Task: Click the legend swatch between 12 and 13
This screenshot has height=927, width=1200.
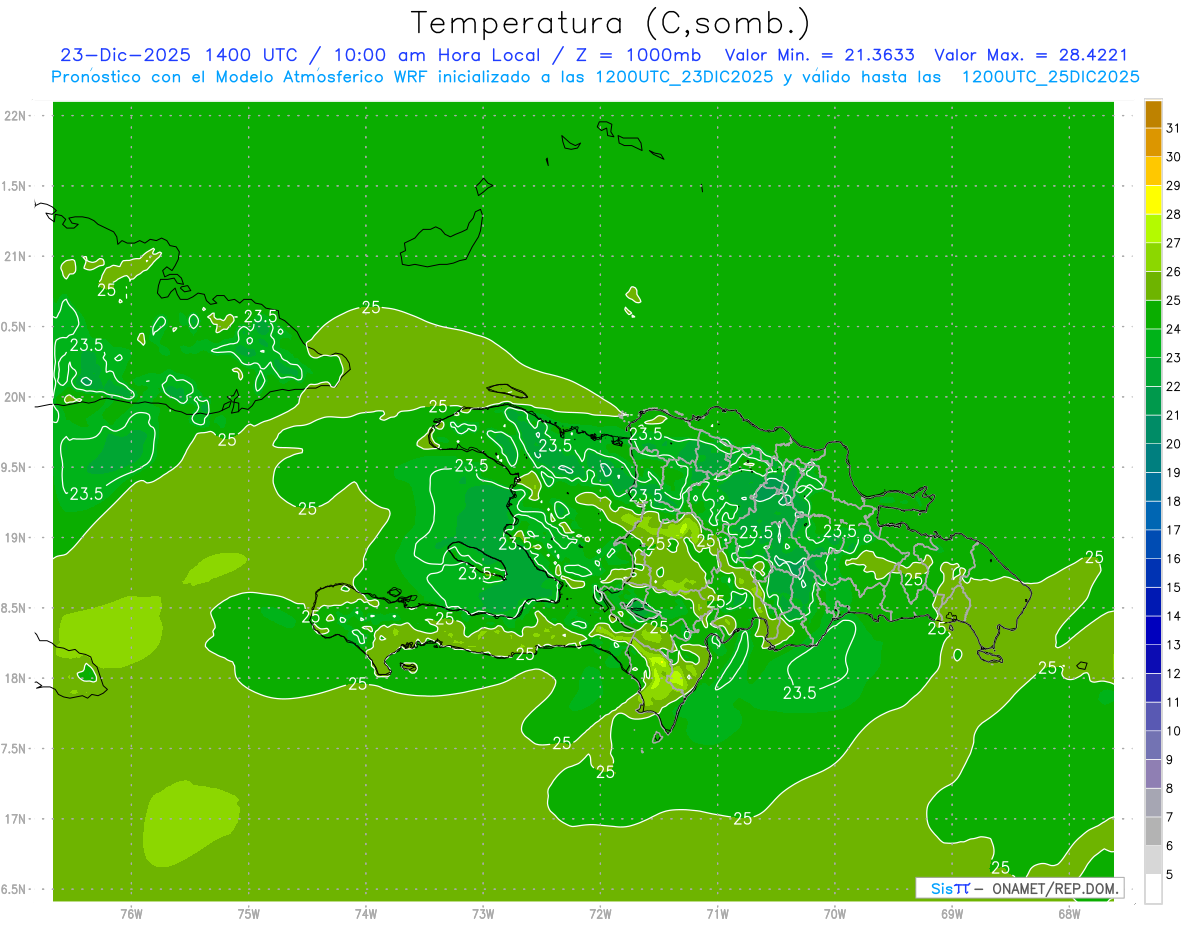Action: tap(1153, 660)
